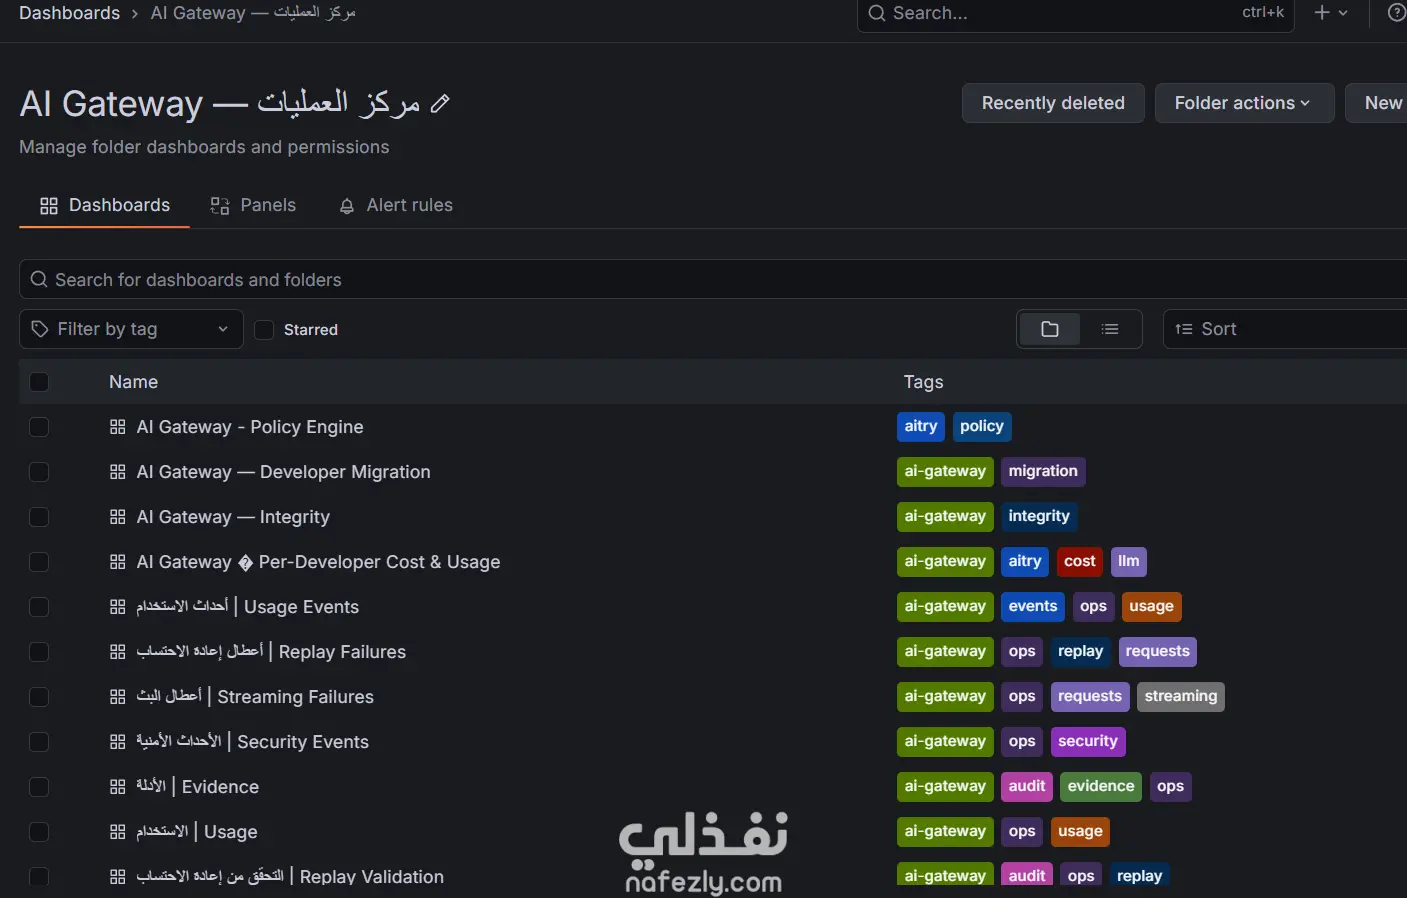Click the dashboard icon beside Policy Engine
The height and width of the screenshot is (898, 1407).
[x=117, y=427]
